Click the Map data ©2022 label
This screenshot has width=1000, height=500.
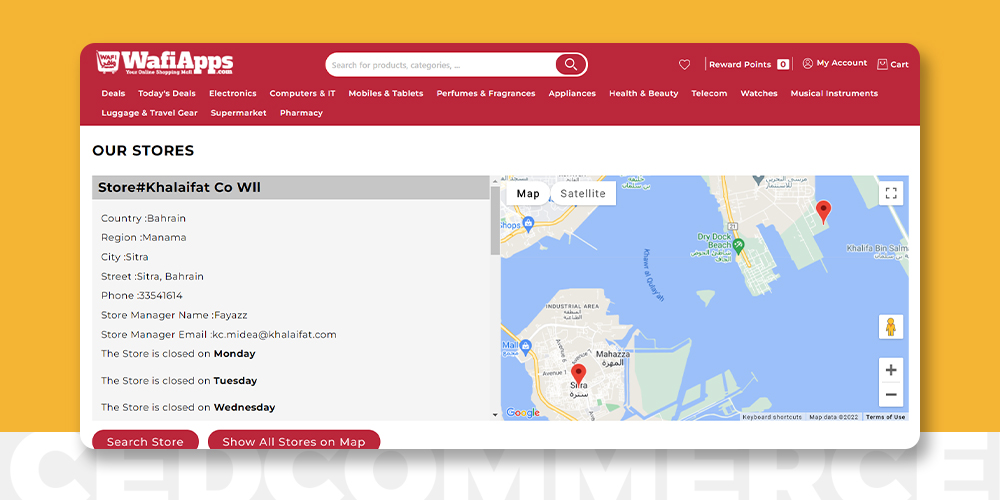click(834, 417)
